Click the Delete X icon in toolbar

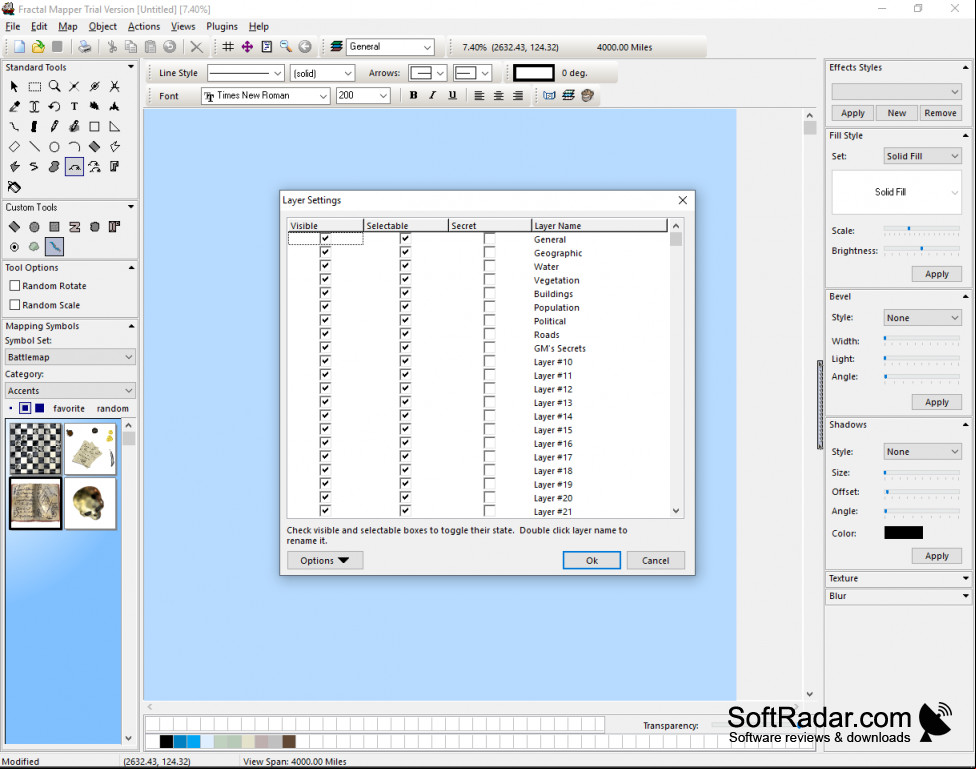pos(196,47)
